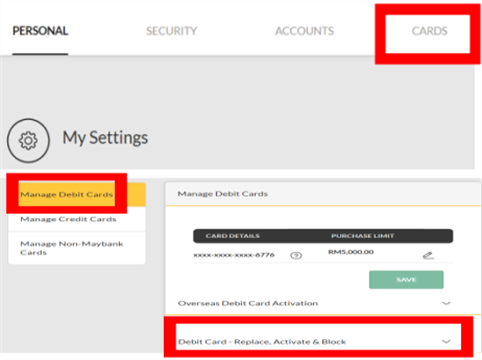The image size is (482, 360).
Task: Click the pencil edit icon for purchase limit
Action: tap(428, 256)
